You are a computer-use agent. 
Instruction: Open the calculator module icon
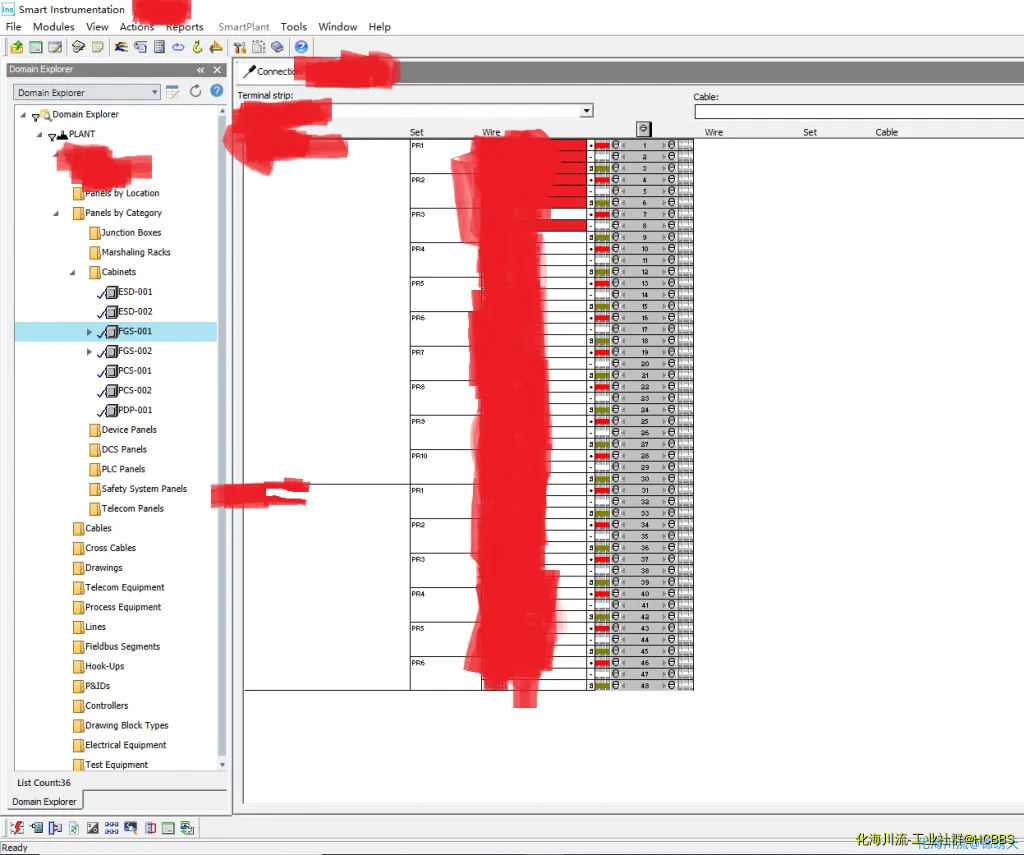pyautogui.click(x=159, y=47)
